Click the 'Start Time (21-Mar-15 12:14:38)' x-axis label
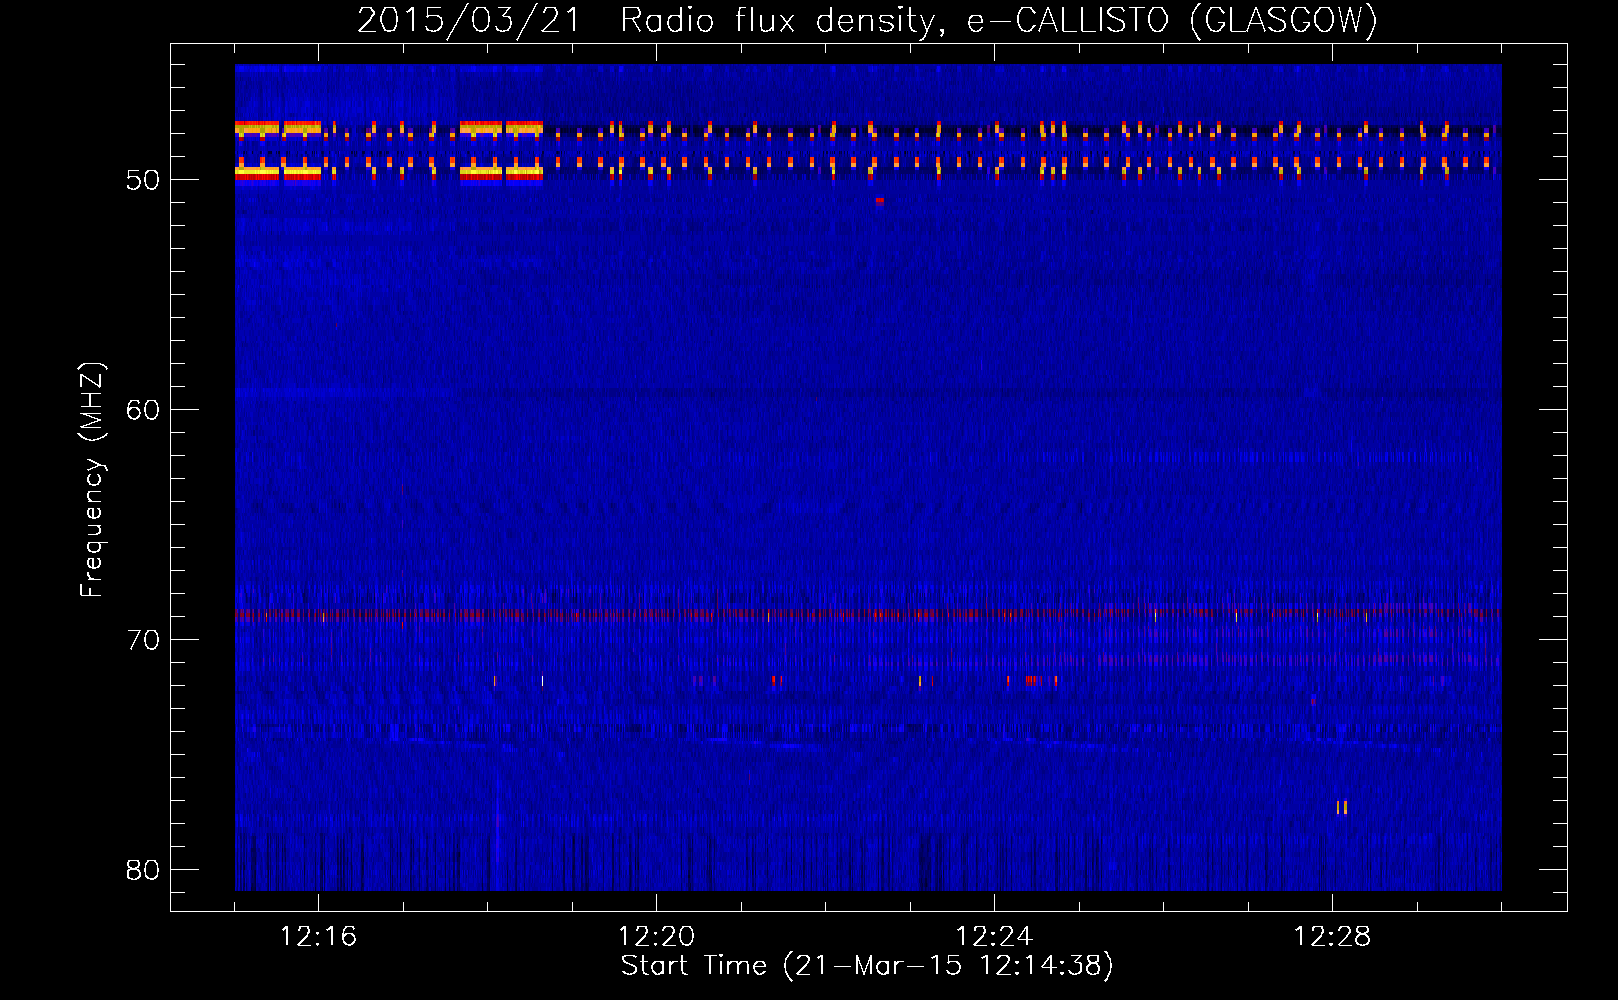Viewport: 1618px width, 1000px height. pos(867,966)
